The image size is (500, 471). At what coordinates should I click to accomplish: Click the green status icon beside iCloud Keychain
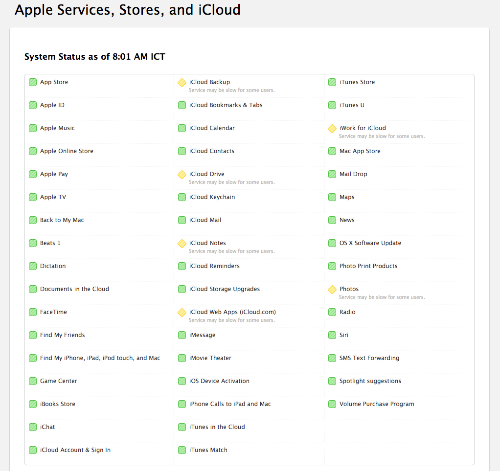(x=182, y=197)
